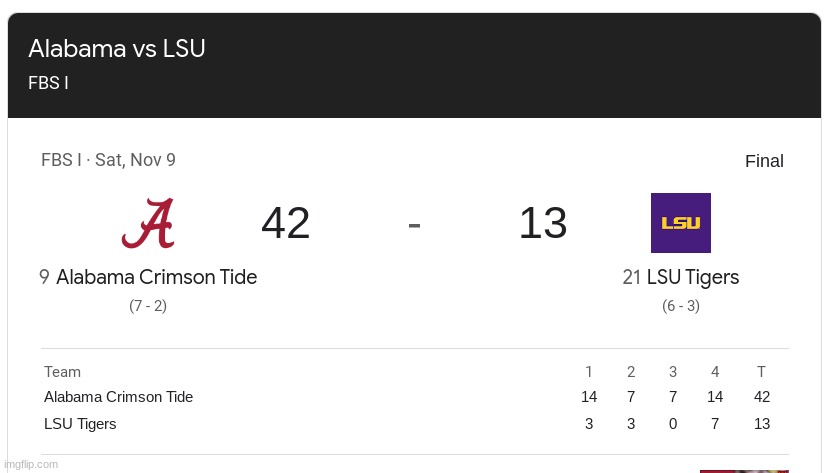
Task: Click LSU's large score of 13
Action: 543,223
